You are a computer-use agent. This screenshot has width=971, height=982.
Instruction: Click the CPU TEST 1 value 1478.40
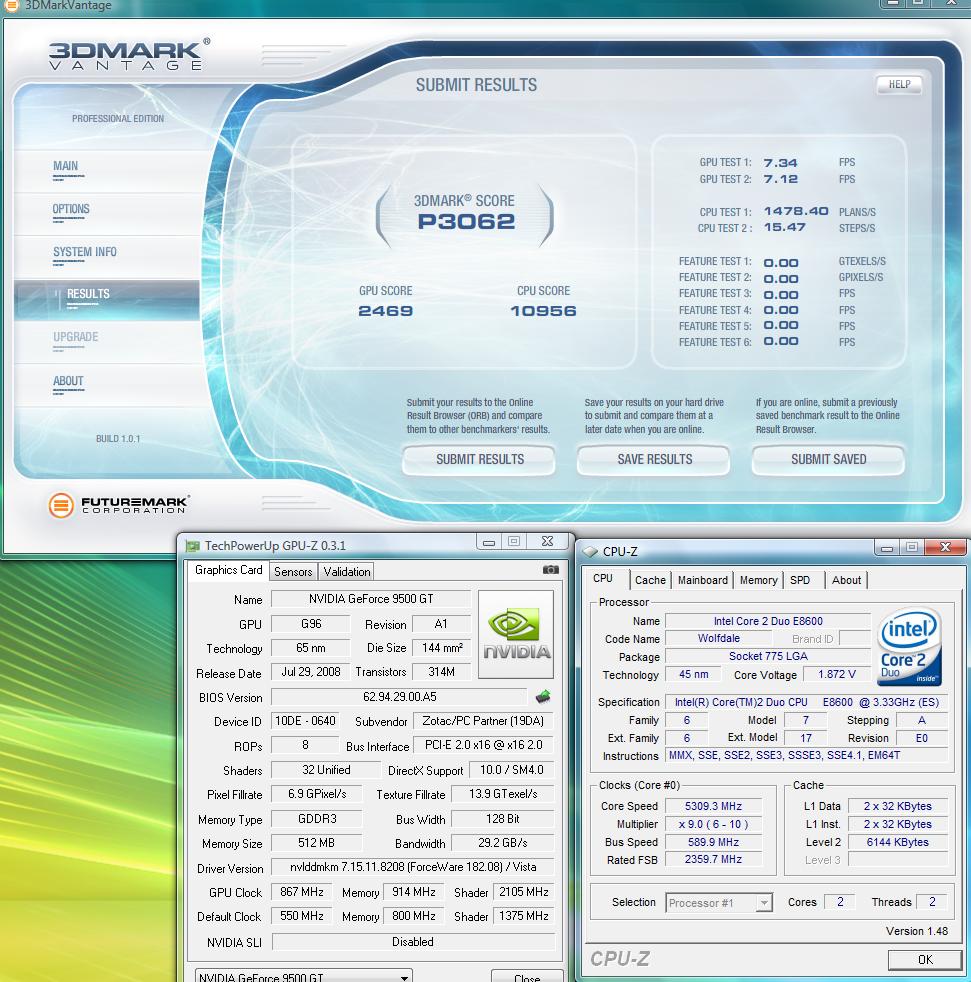coord(796,211)
